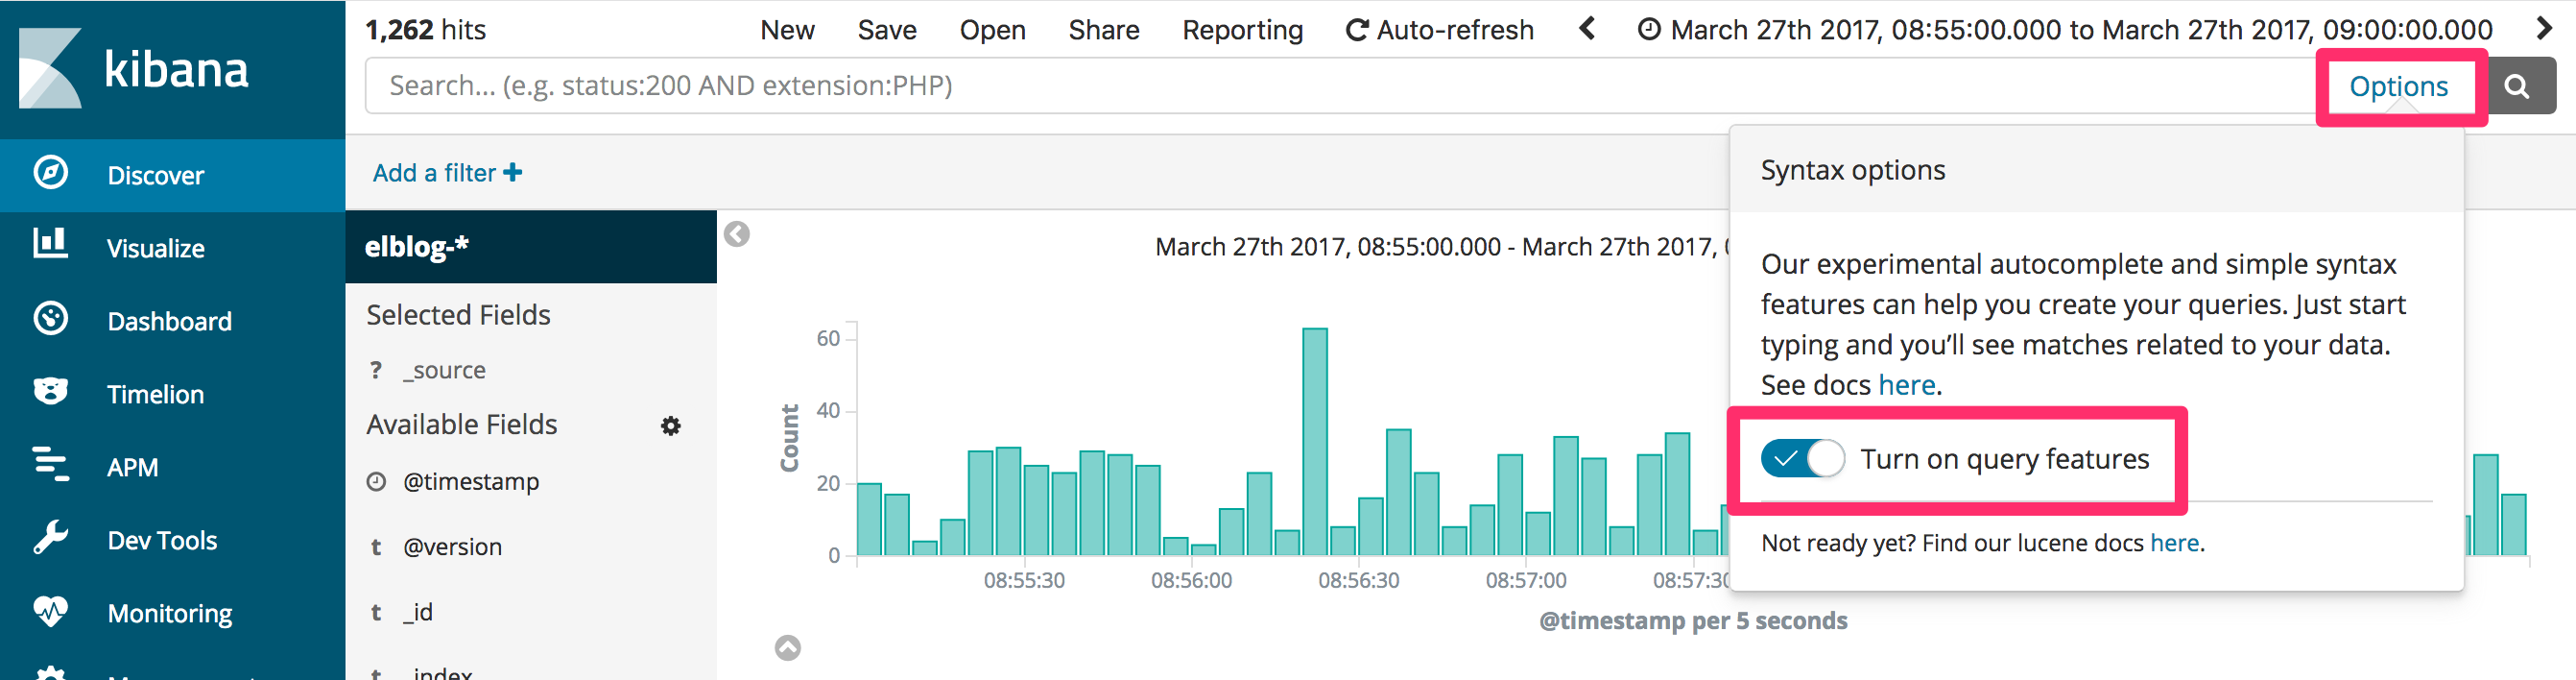Click the t type icon beside @version
This screenshot has width=2576, height=680.
[376, 548]
